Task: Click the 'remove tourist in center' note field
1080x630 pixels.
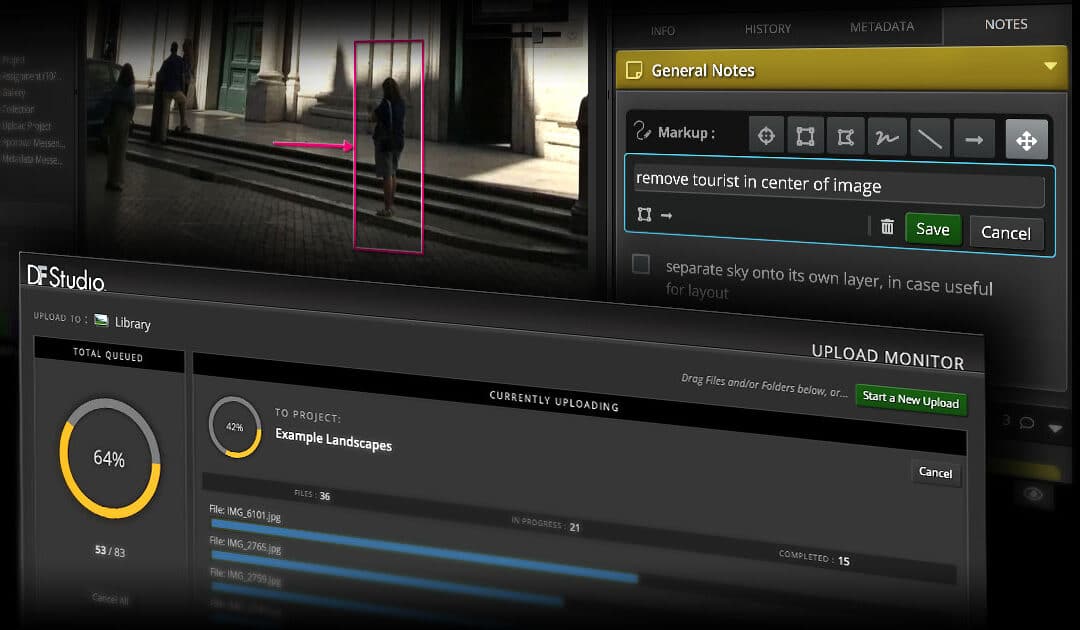Action: click(x=838, y=184)
